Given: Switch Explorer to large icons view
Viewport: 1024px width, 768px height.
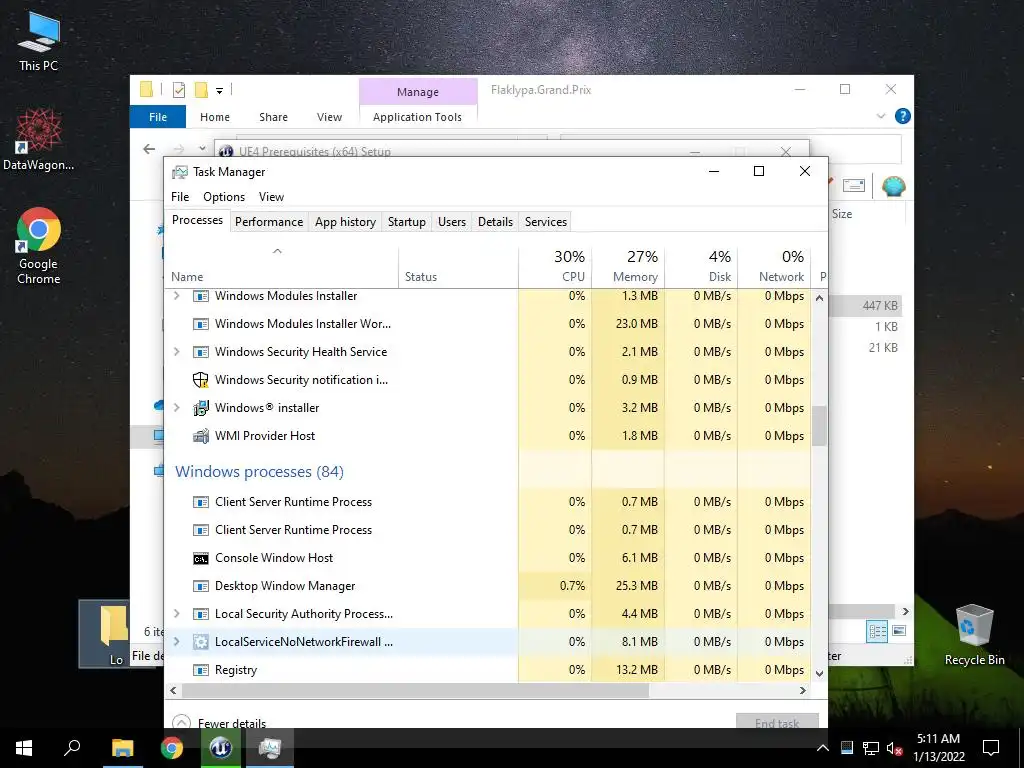Looking at the screenshot, I should [x=899, y=631].
